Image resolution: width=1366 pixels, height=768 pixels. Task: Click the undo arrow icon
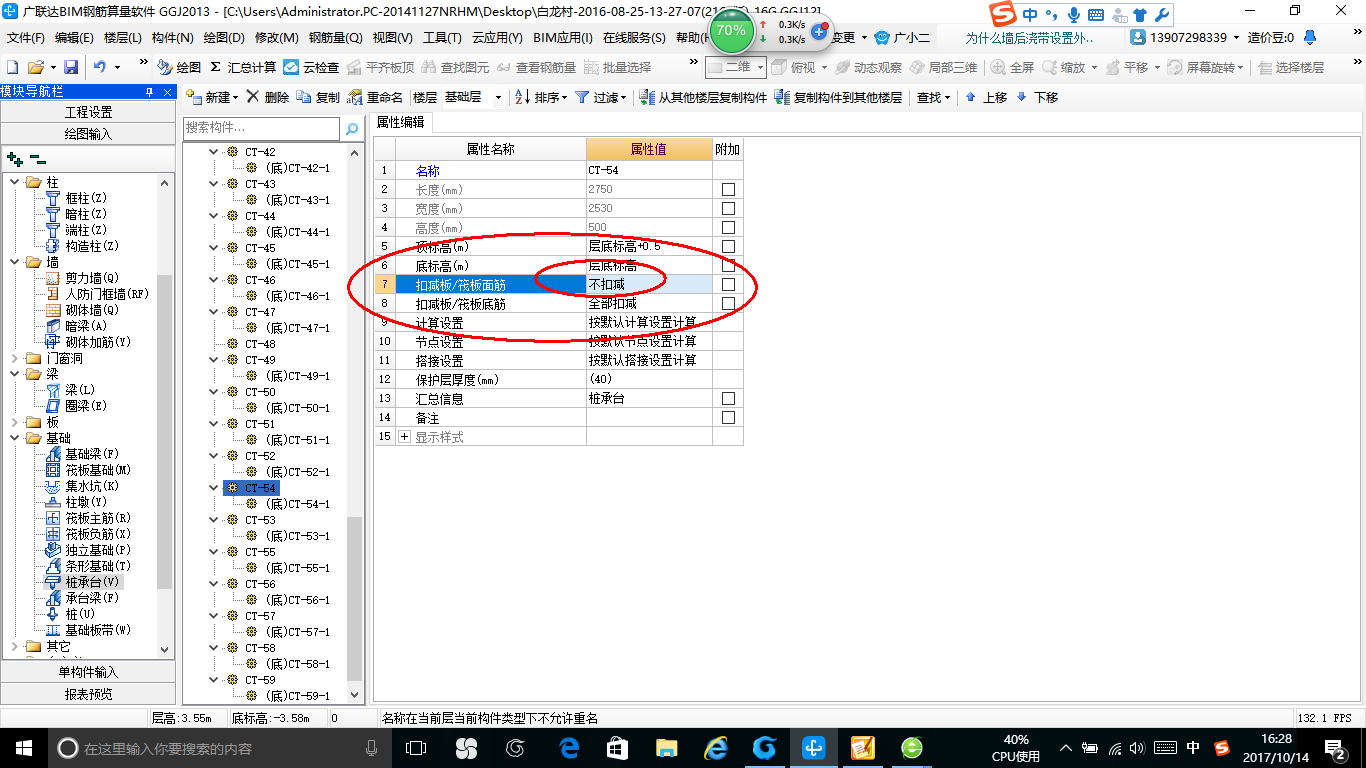pyautogui.click(x=100, y=67)
